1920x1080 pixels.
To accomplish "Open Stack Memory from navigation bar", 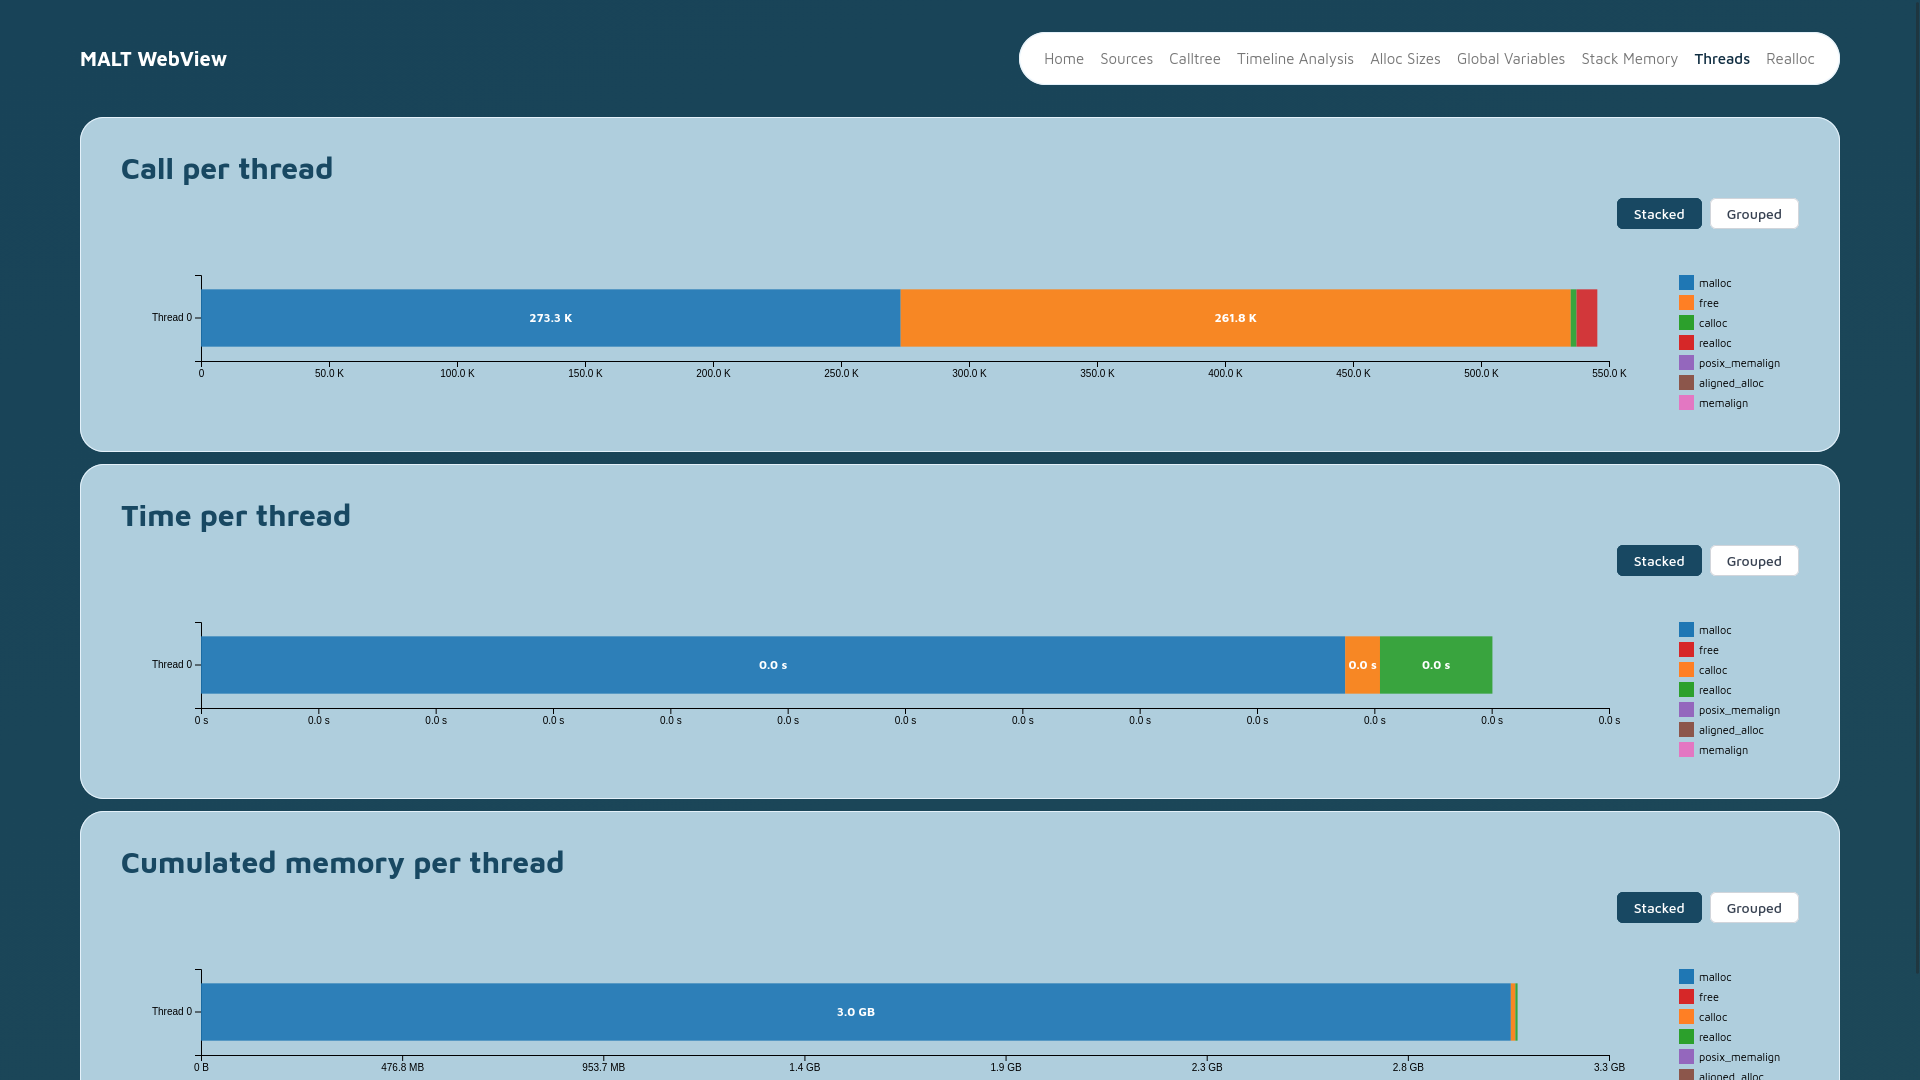I will click(1629, 59).
